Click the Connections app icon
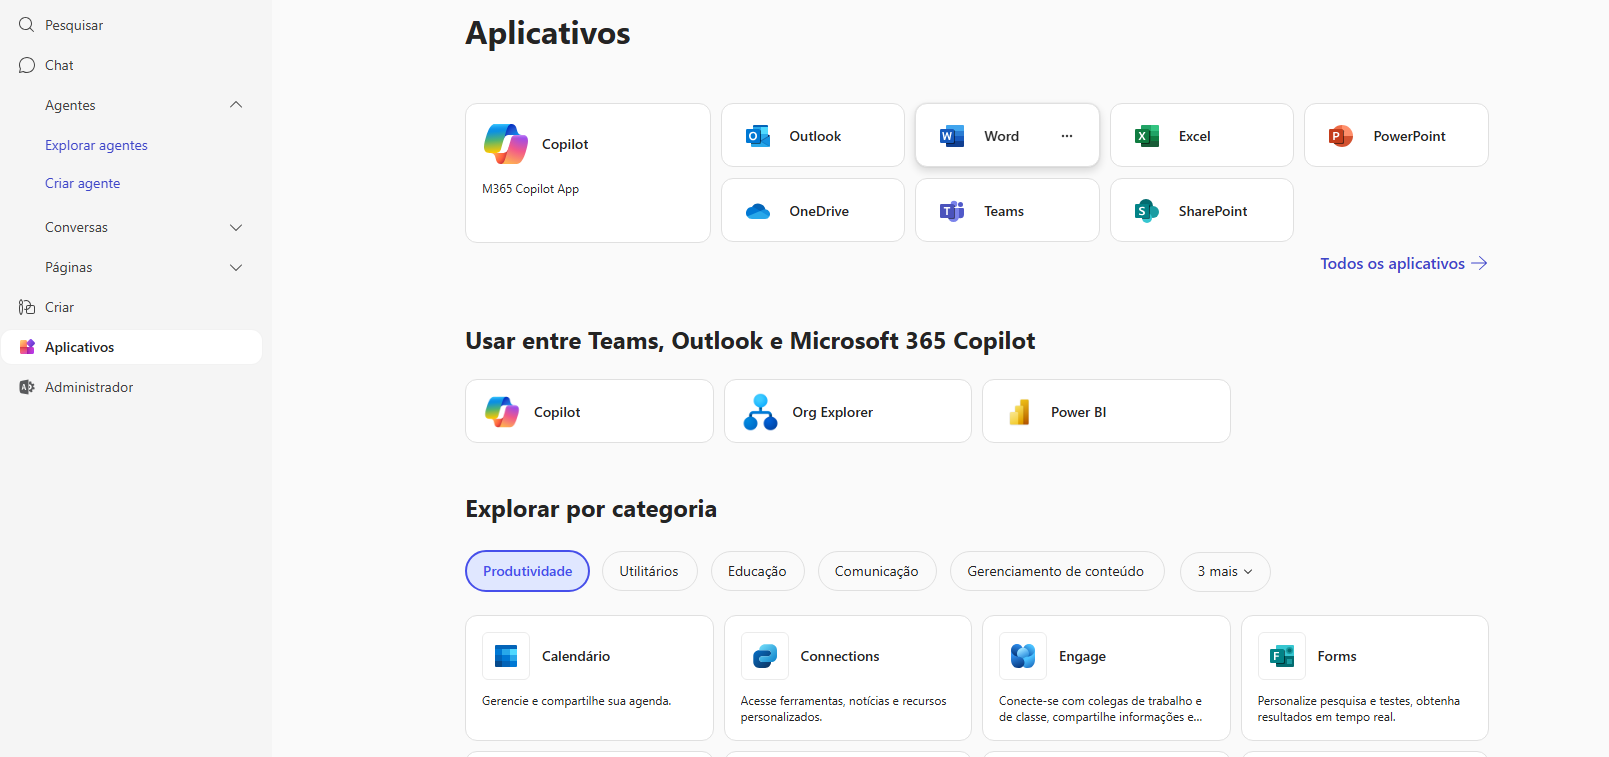This screenshot has width=1609, height=757. pos(765,656)
